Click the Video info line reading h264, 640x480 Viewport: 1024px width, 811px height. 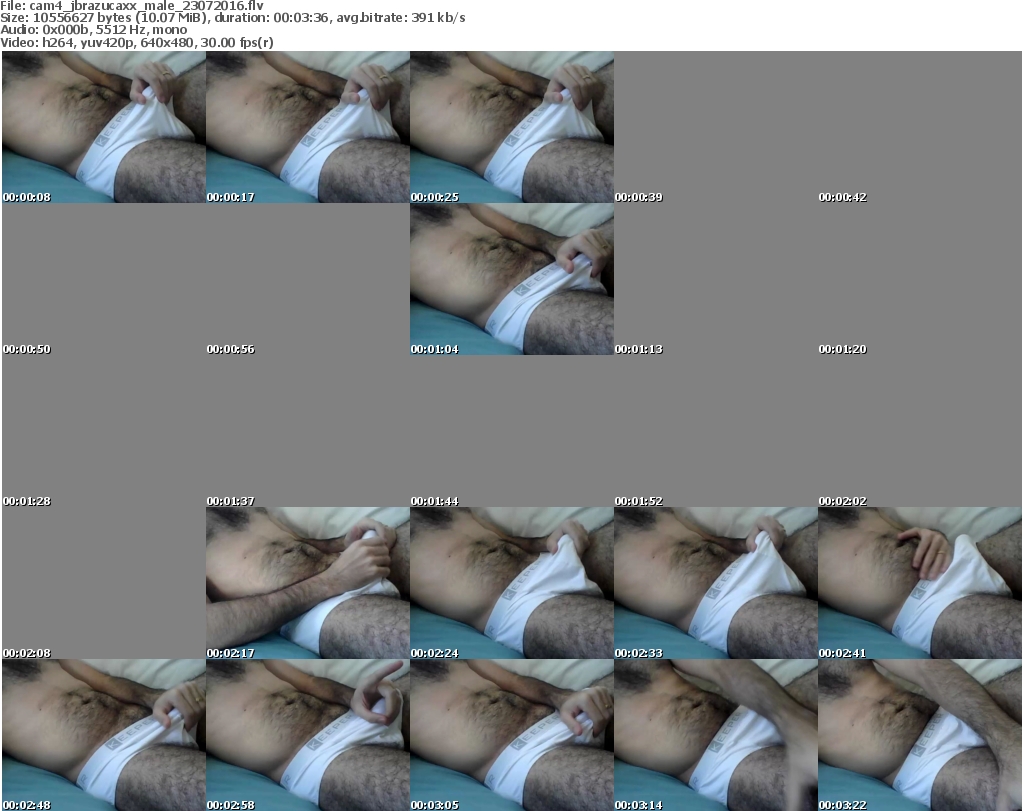coord(136,42)
